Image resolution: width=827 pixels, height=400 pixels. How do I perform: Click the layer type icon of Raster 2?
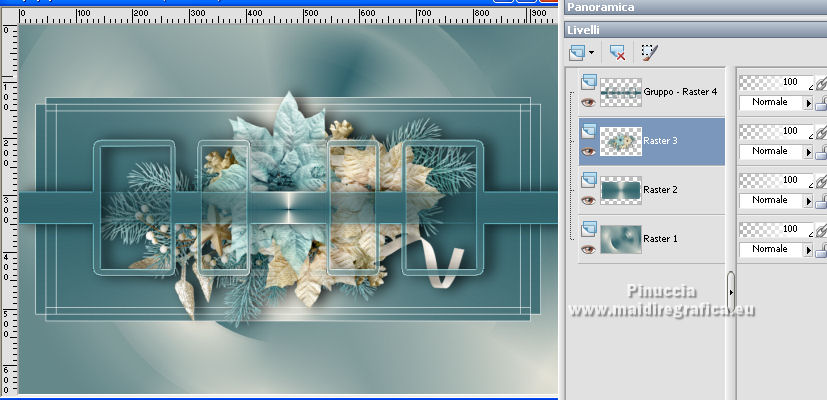pos(589,180)
